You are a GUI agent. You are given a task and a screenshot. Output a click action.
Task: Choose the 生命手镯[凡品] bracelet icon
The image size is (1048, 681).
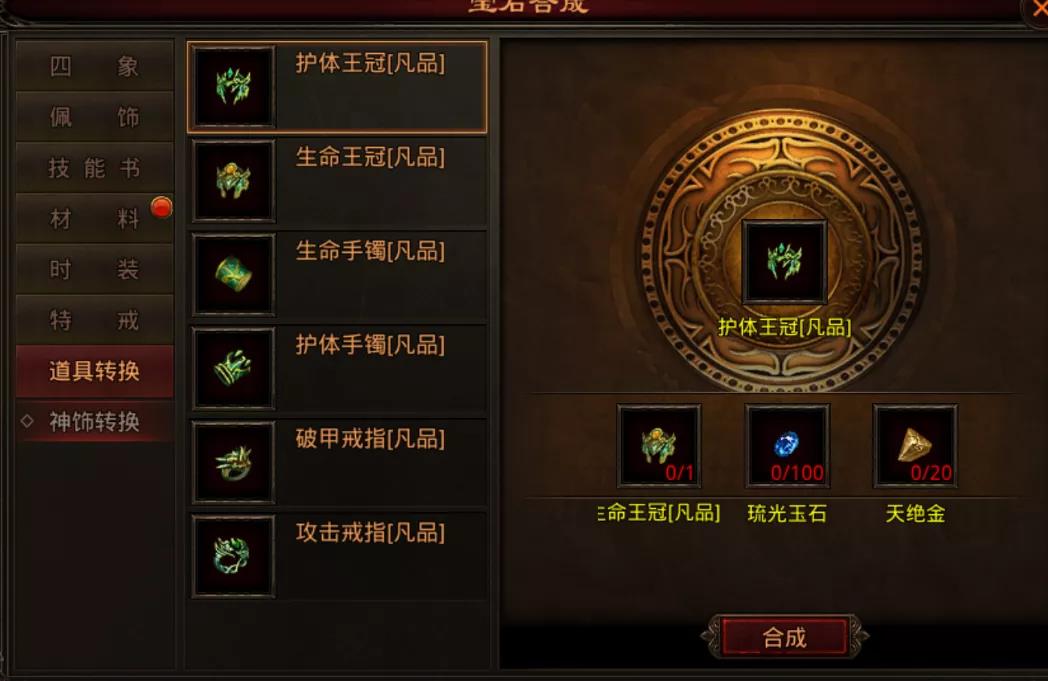coord(234,274)
